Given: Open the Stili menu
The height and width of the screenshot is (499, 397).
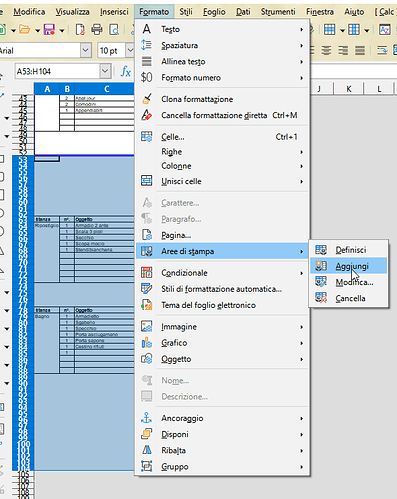Looking at the screenshot, I should tap(186, 12).
